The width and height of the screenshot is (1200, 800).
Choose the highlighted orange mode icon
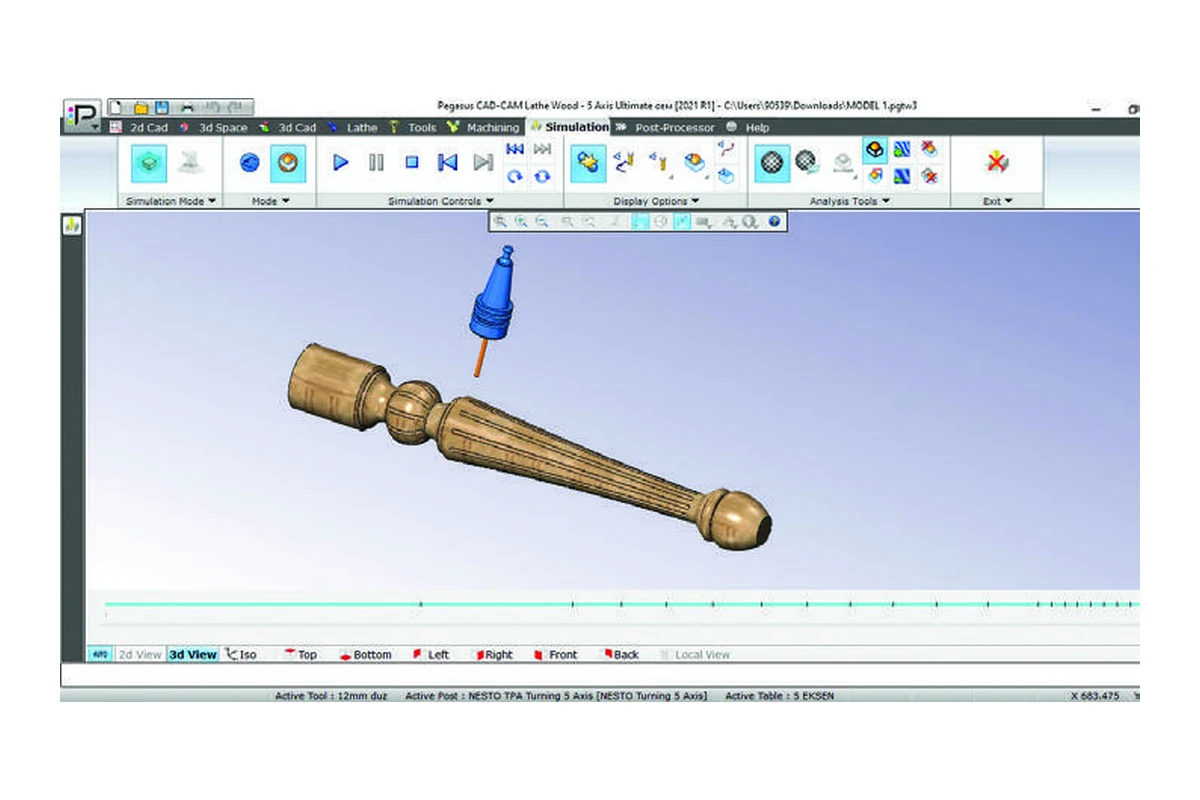point(289,162)
